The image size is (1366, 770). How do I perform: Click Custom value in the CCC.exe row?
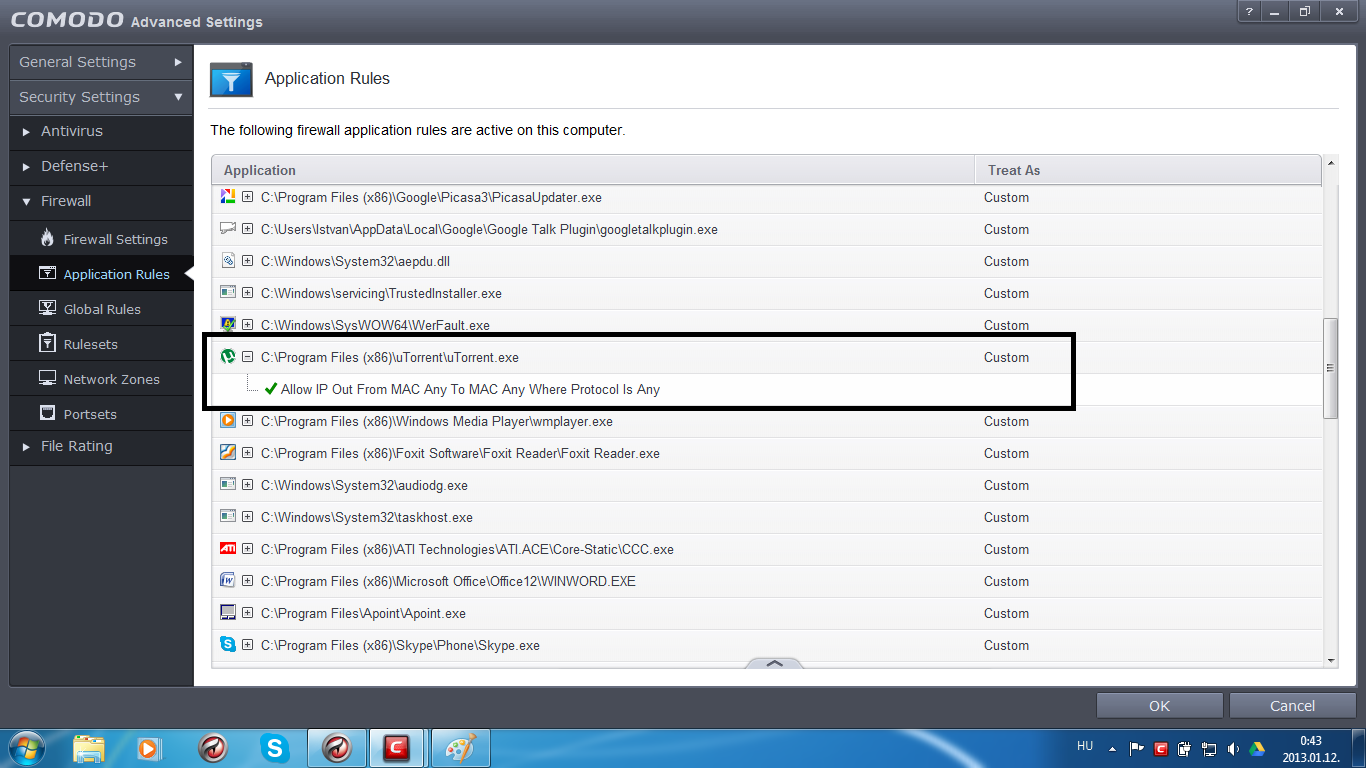tap(1006, 549)
